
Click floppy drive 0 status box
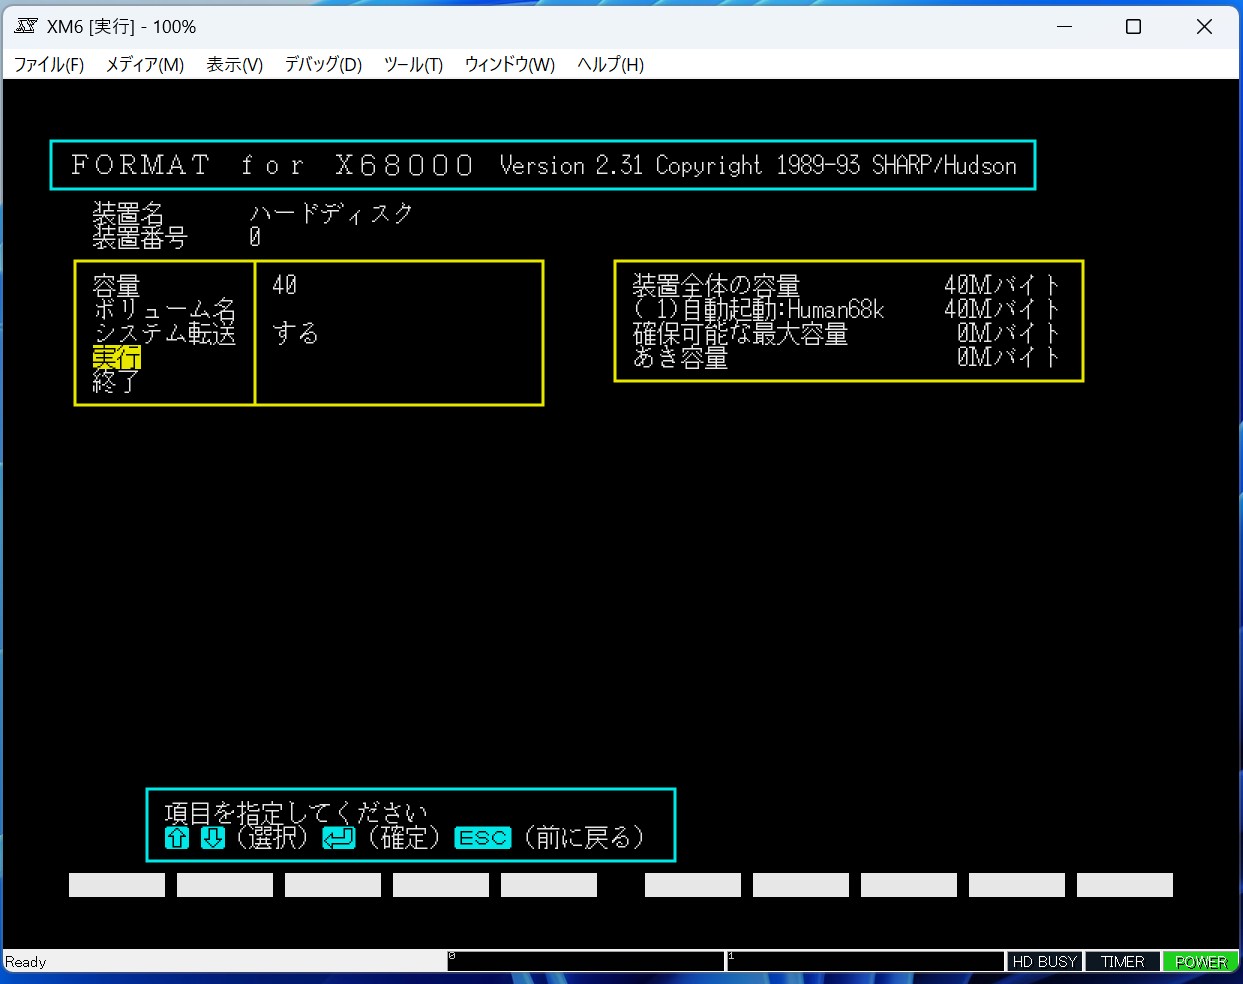click(585, 962)
